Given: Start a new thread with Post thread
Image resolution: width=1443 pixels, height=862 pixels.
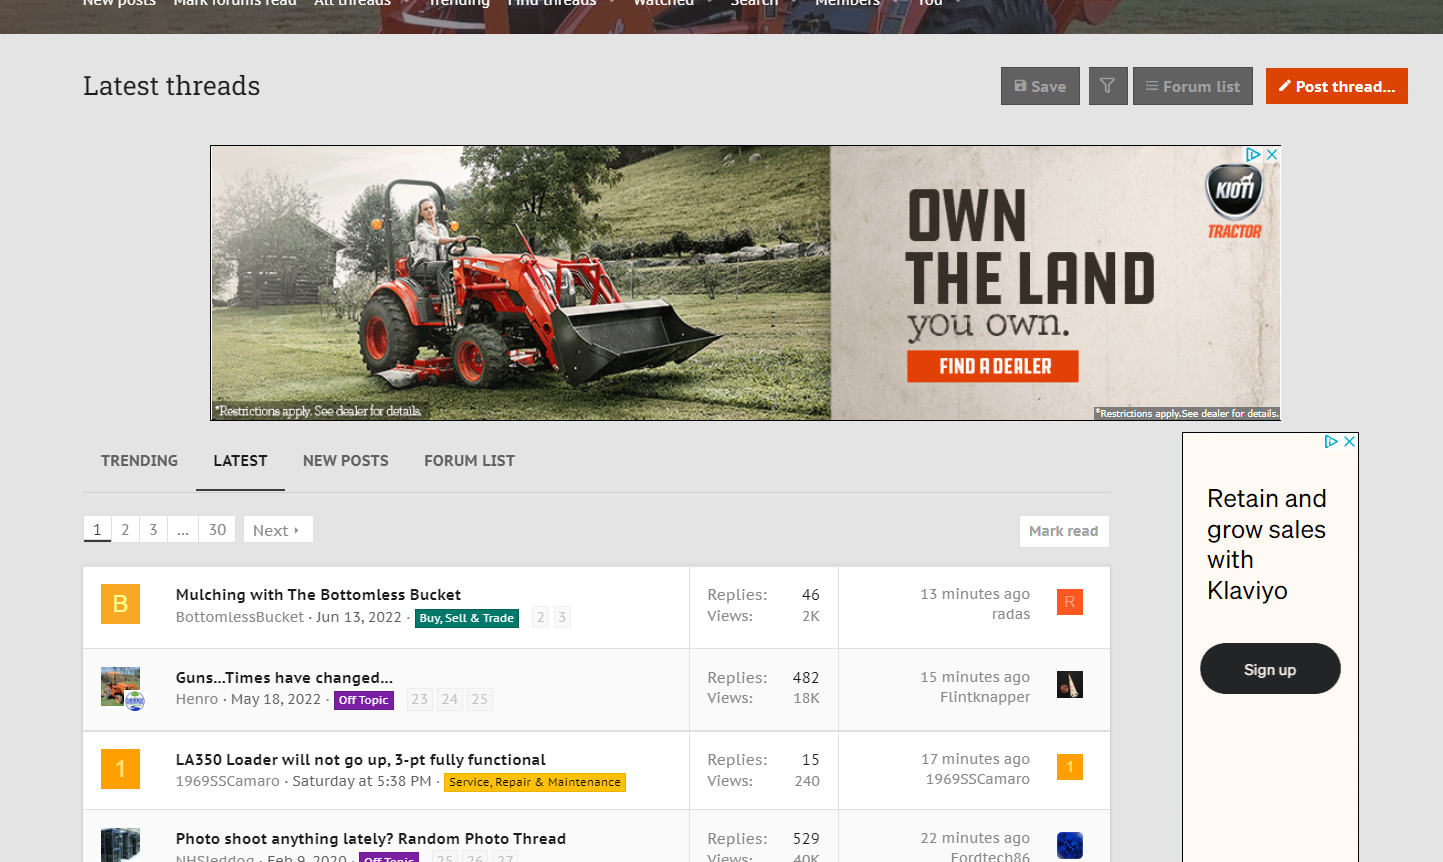Looking at the screenshot, I should 1336,86.
